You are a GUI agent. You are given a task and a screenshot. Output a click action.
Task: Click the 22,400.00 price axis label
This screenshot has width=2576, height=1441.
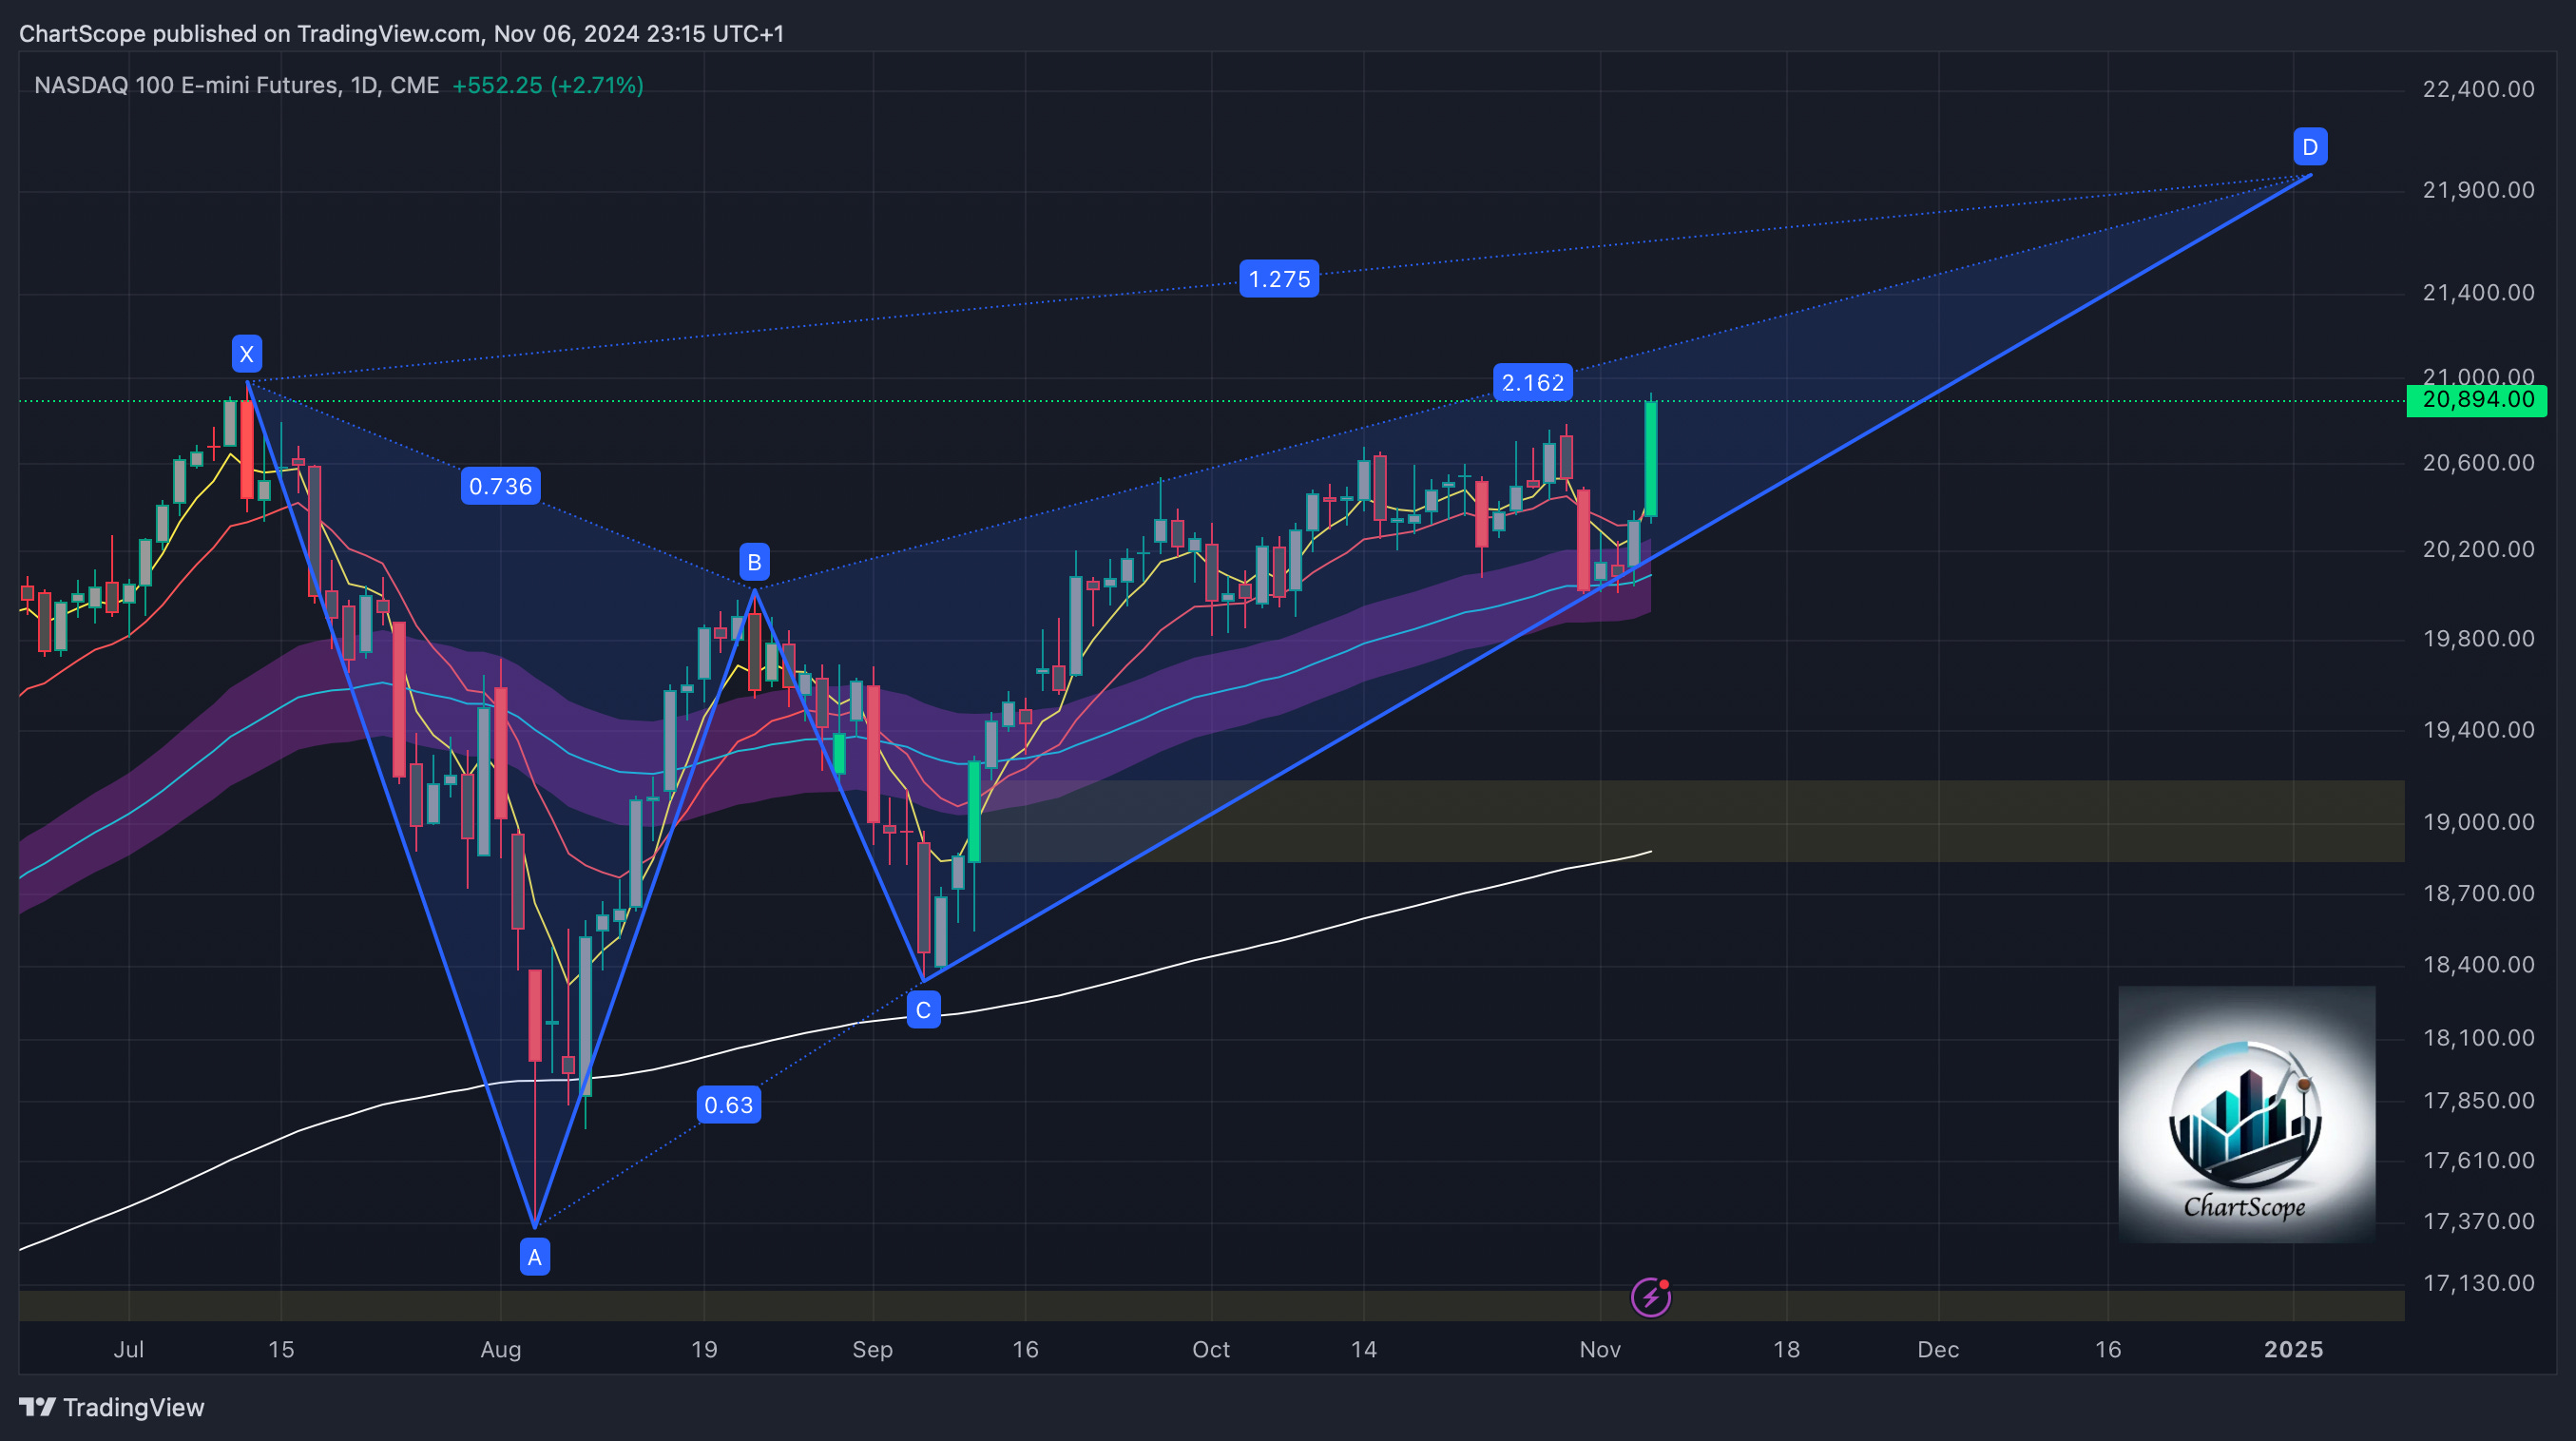[x=2478, y=89]
